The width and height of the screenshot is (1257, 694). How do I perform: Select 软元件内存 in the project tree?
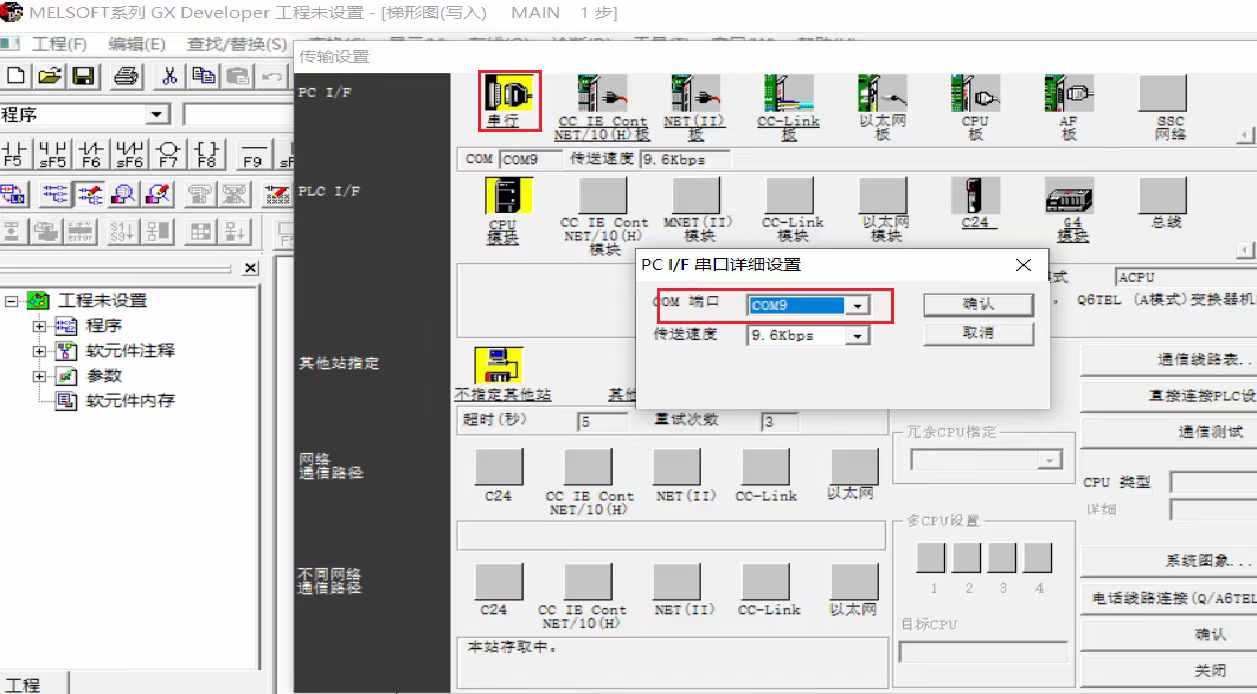[129, 401]
